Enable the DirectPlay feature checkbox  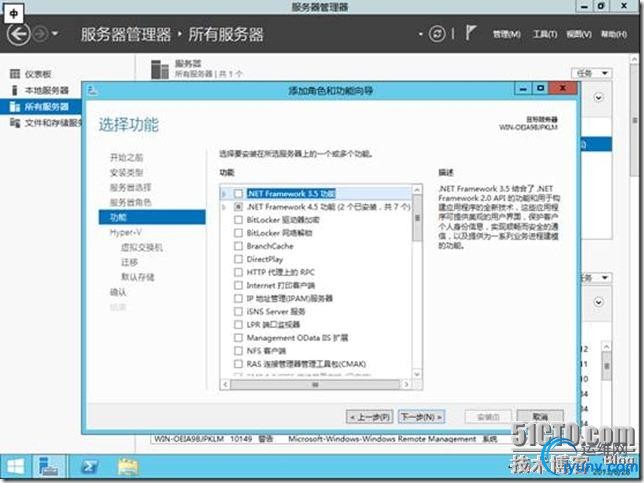[238, 259]
